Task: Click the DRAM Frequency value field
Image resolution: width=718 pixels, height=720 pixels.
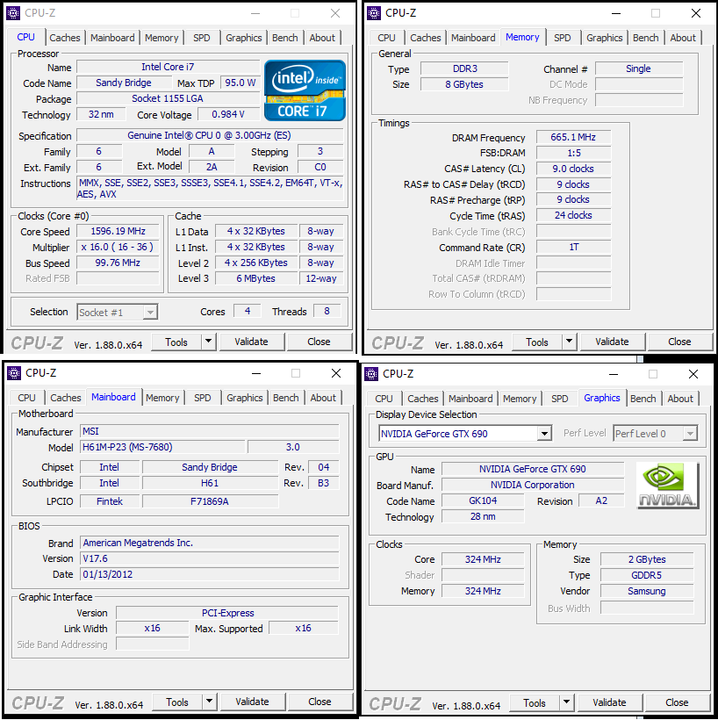Action: (x=573, y=138)
